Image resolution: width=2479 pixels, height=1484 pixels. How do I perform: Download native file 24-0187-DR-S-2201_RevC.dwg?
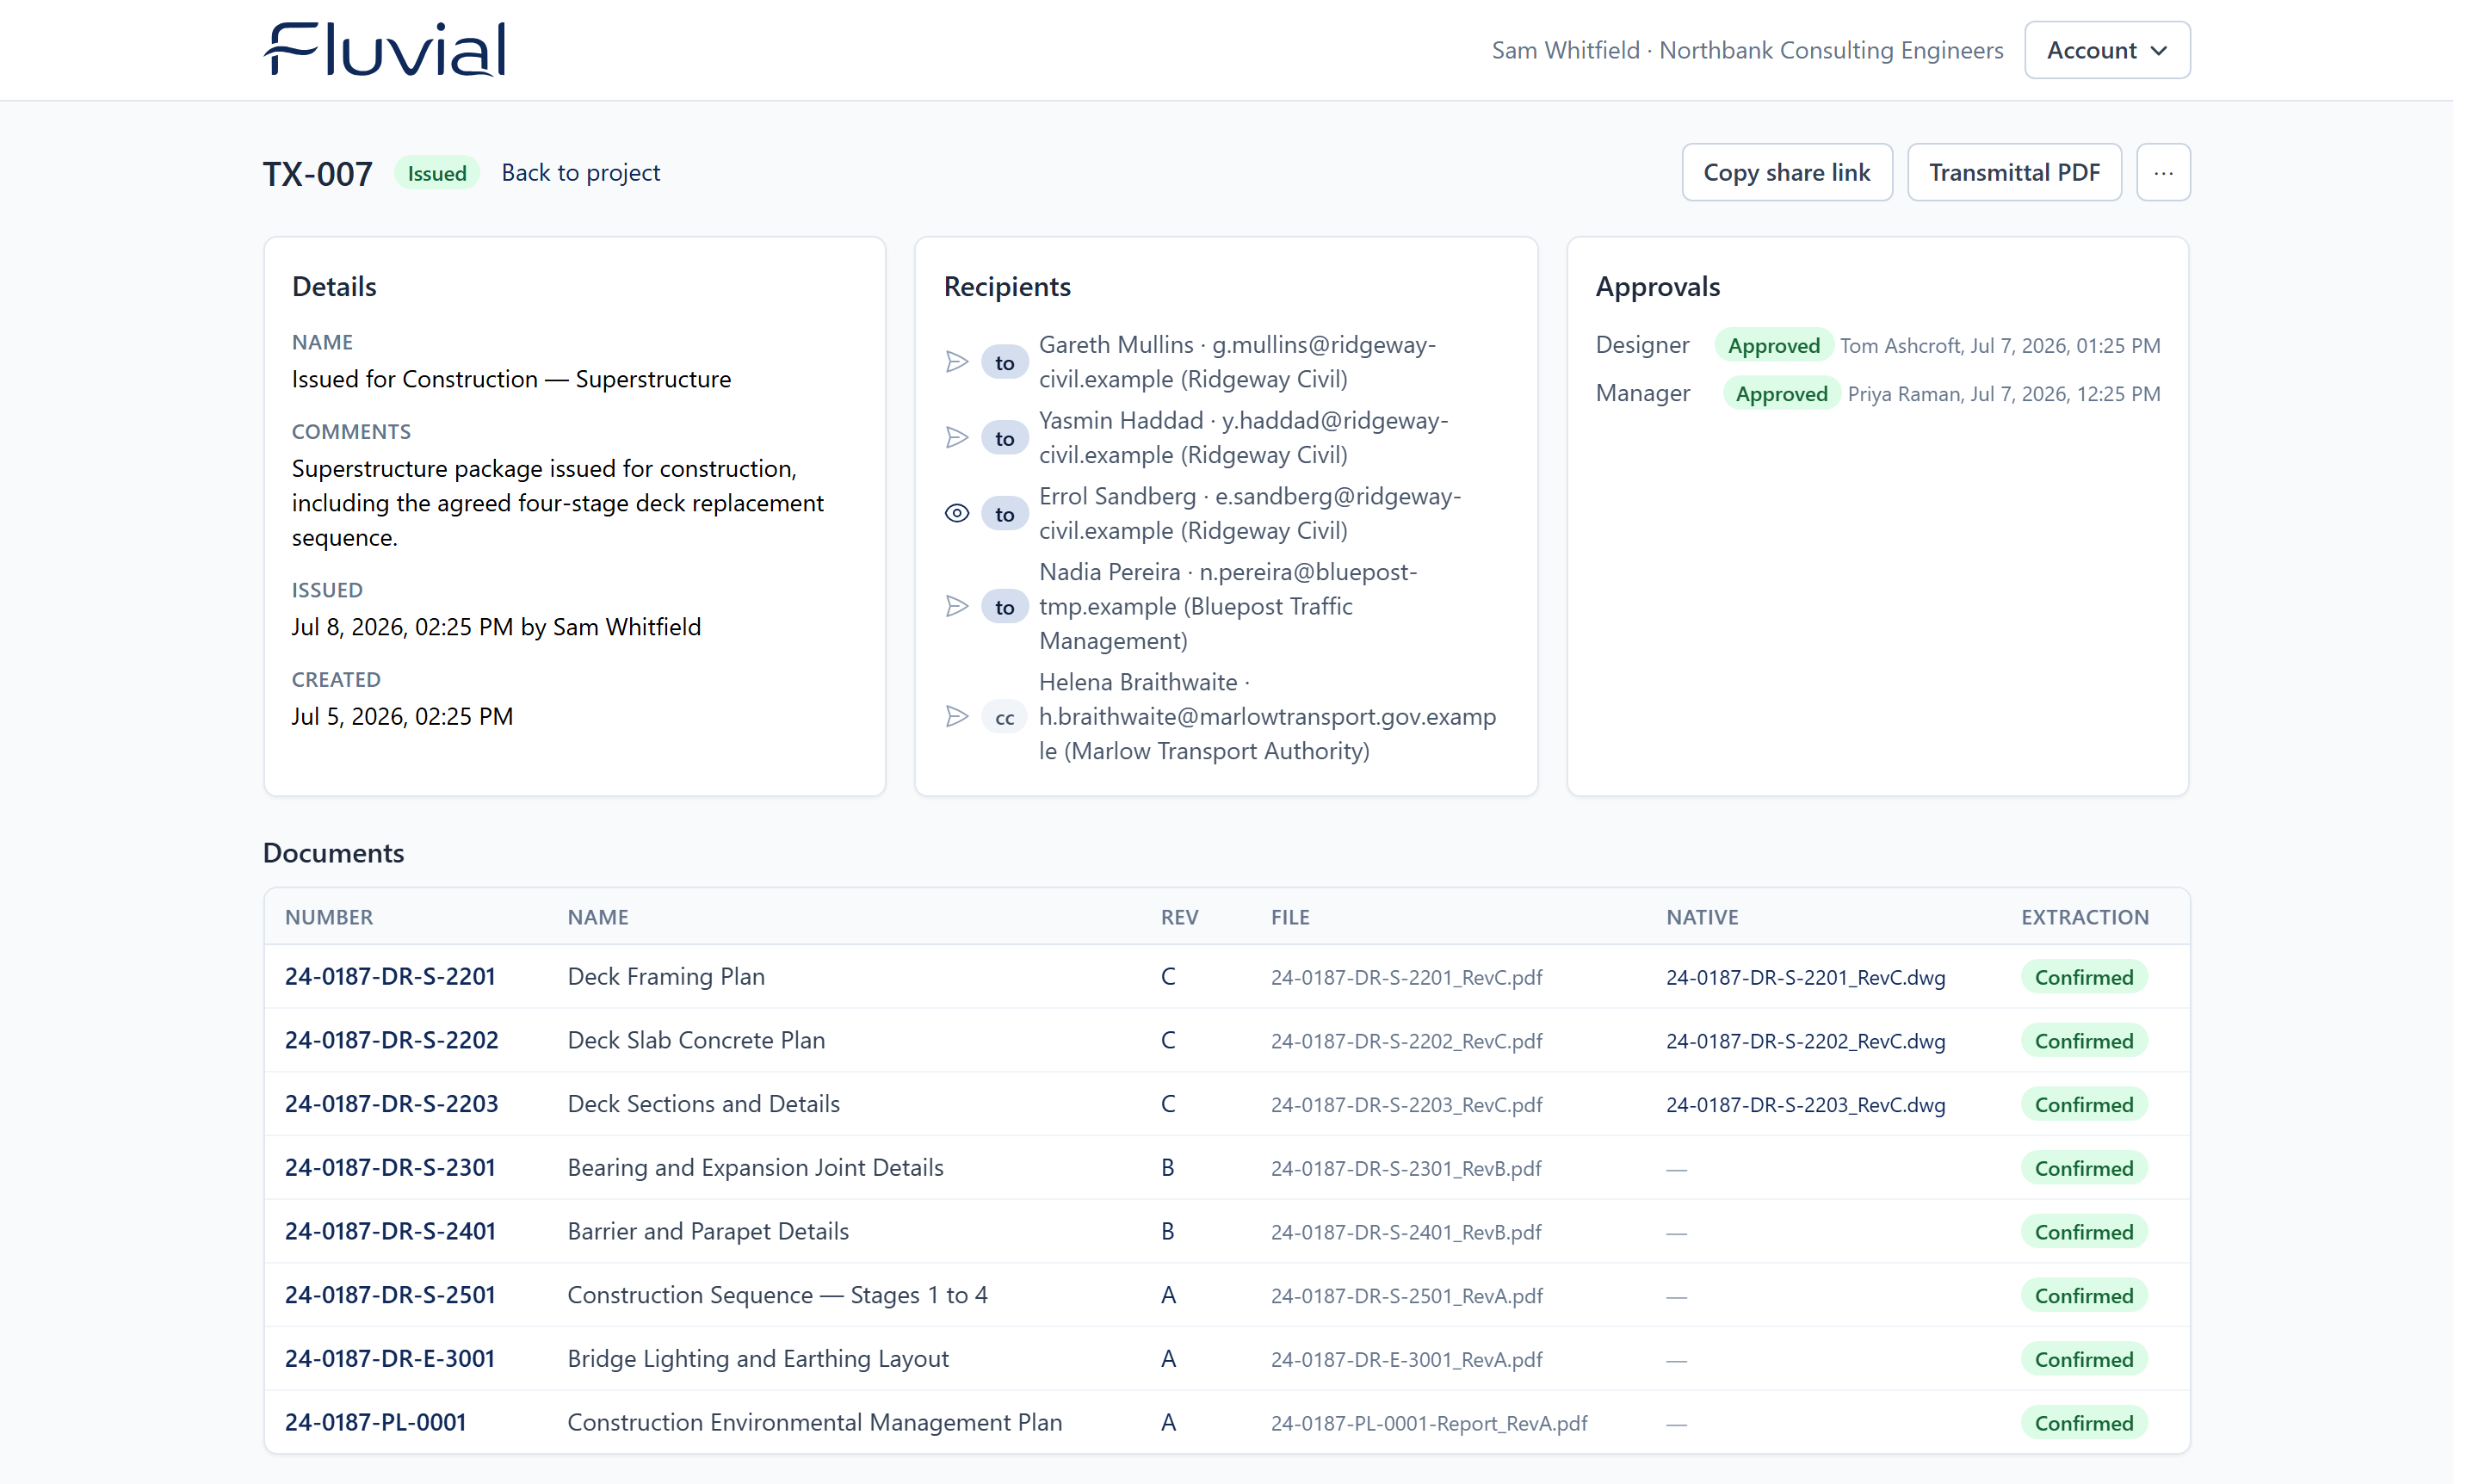(1806, 978)
